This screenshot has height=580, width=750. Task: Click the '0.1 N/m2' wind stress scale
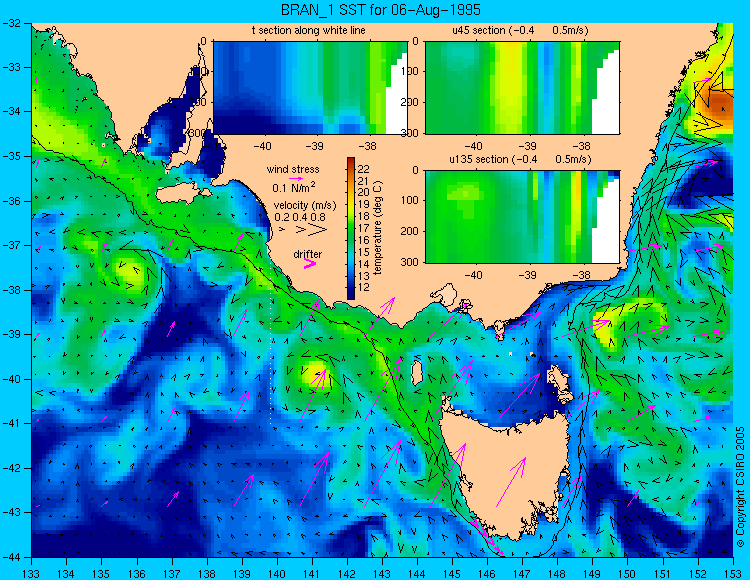point(294,187)
